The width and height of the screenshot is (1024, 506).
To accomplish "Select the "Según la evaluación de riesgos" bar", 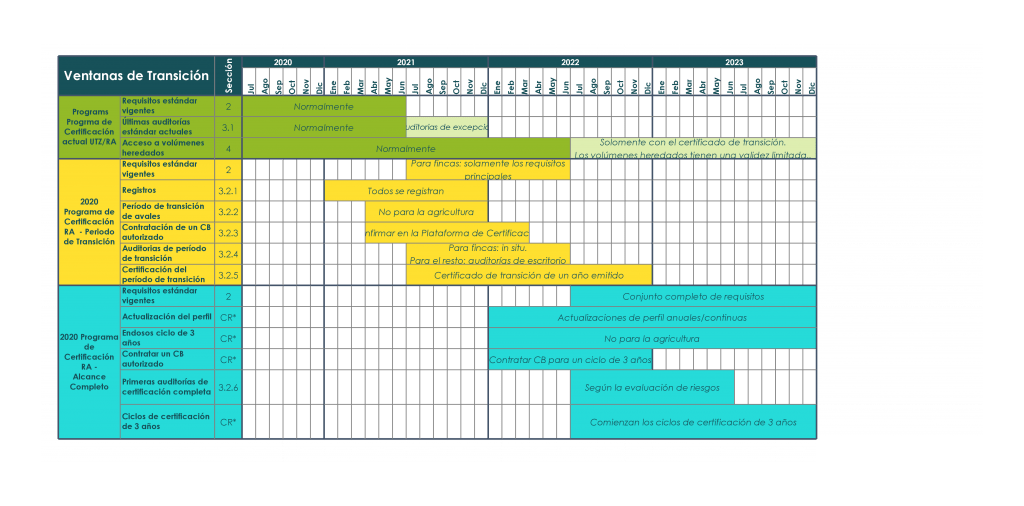I will (651, 387).
